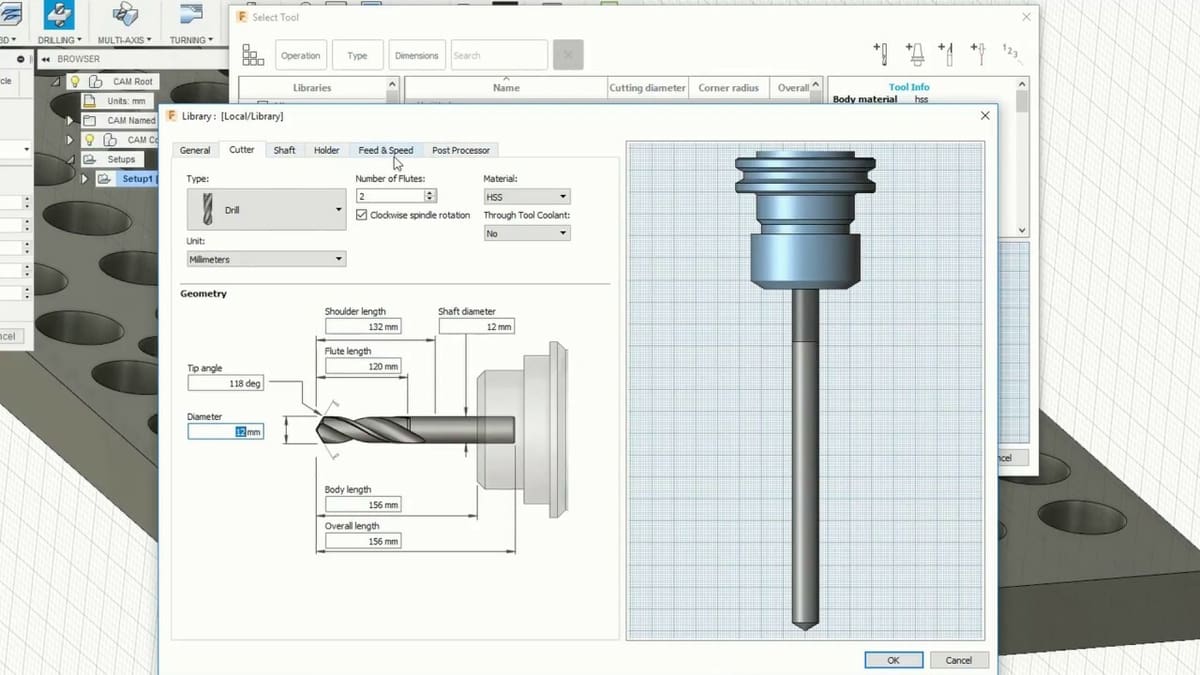The image size is (1200, 675).
Task: Click the Tip angle field 118 deg
Action: click(225, 384)
